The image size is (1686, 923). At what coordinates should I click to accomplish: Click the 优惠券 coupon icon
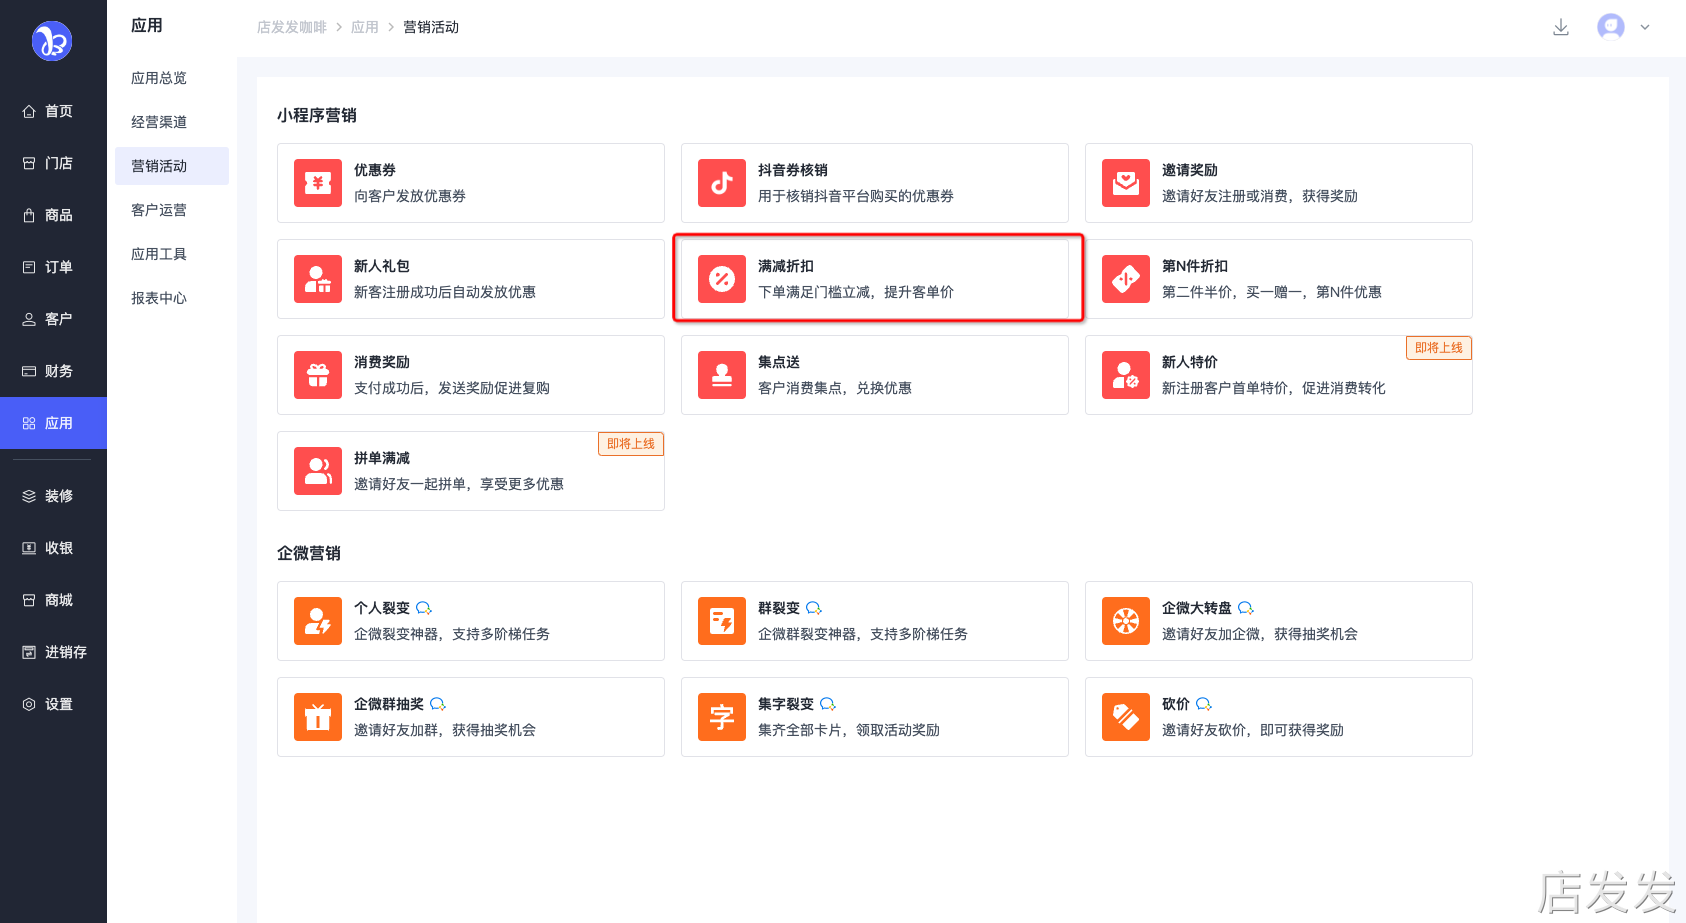pyautogui.click(x=318, y=183)
